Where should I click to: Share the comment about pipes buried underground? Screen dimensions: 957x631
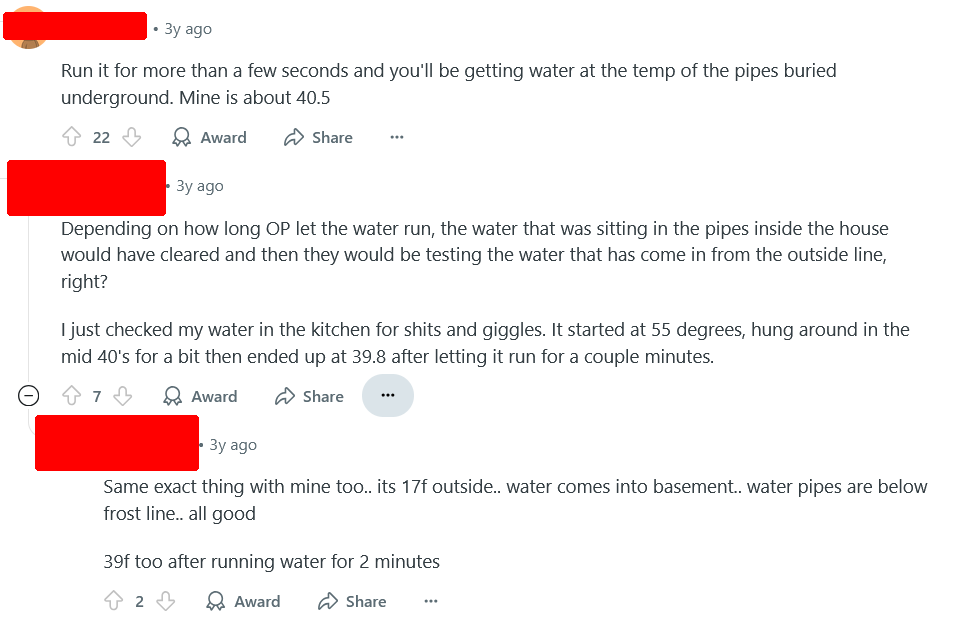tap(318, 137)
